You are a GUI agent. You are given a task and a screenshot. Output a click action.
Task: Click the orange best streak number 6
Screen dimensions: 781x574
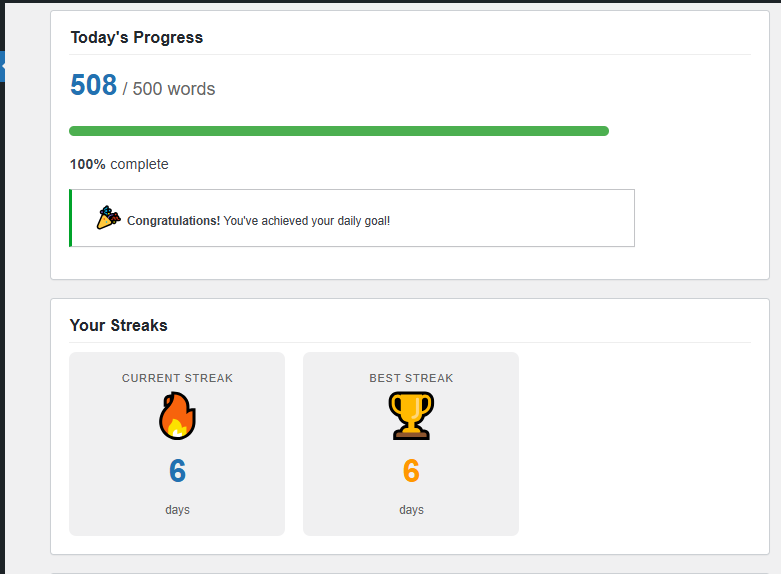411,471
